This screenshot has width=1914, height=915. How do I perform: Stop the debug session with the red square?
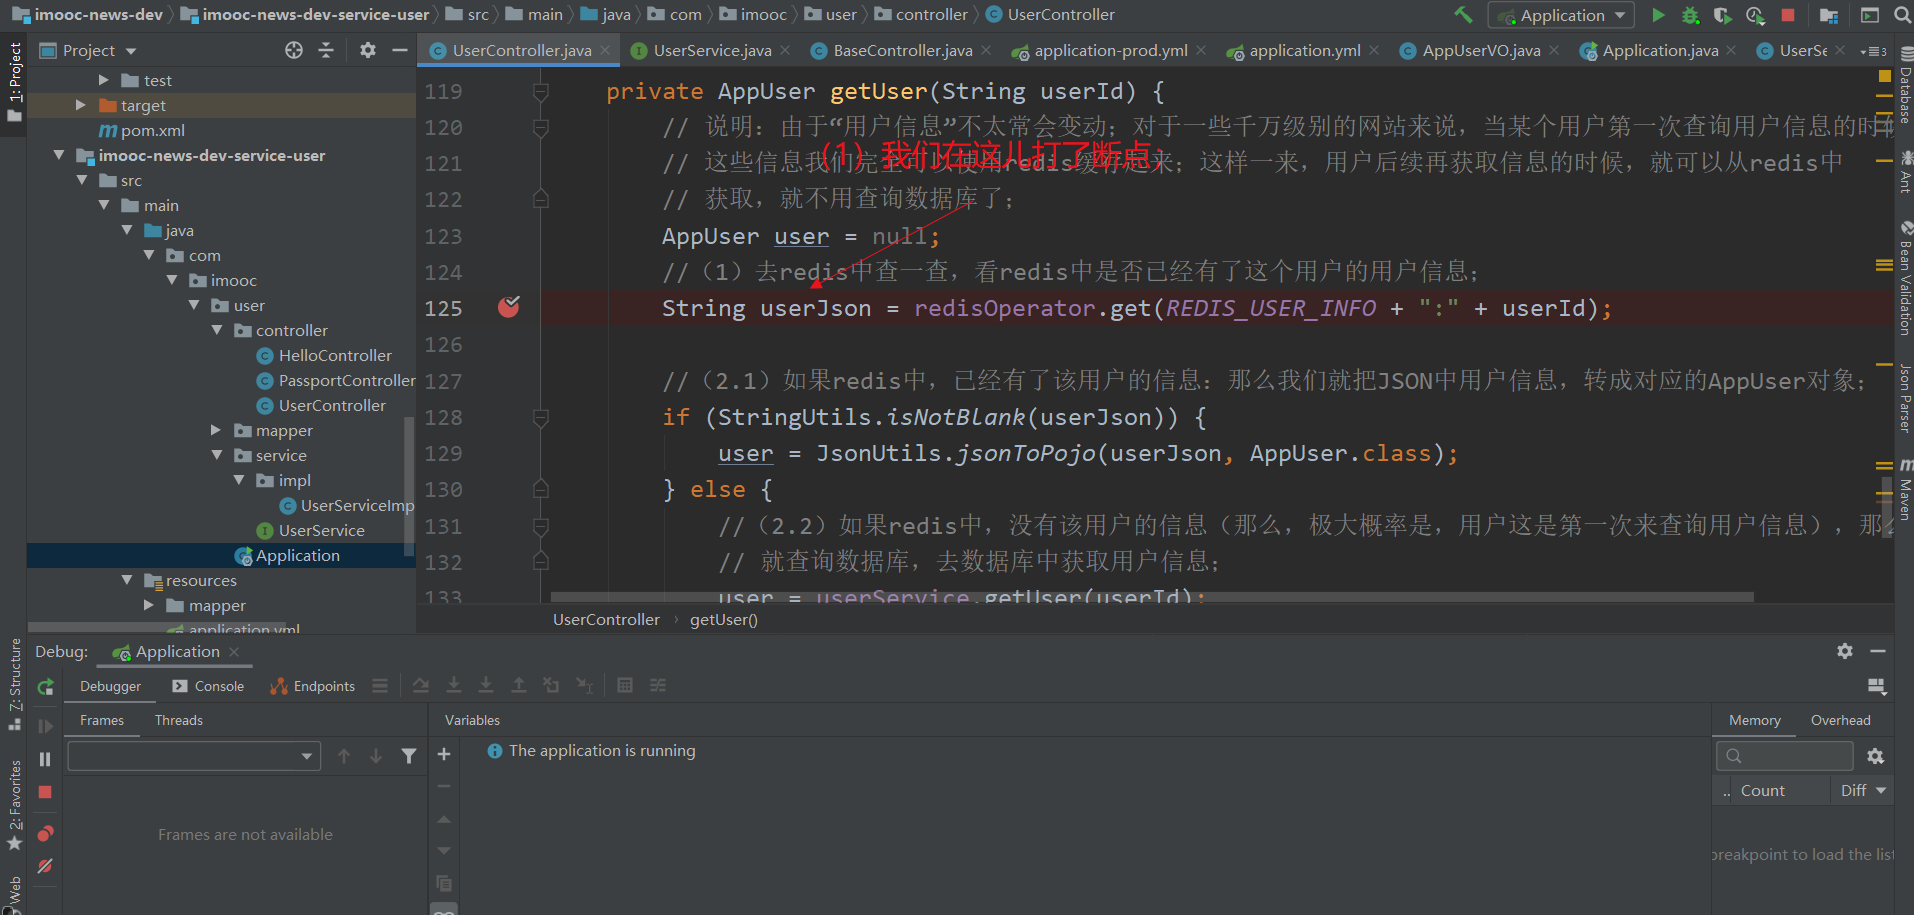[45, 792]
